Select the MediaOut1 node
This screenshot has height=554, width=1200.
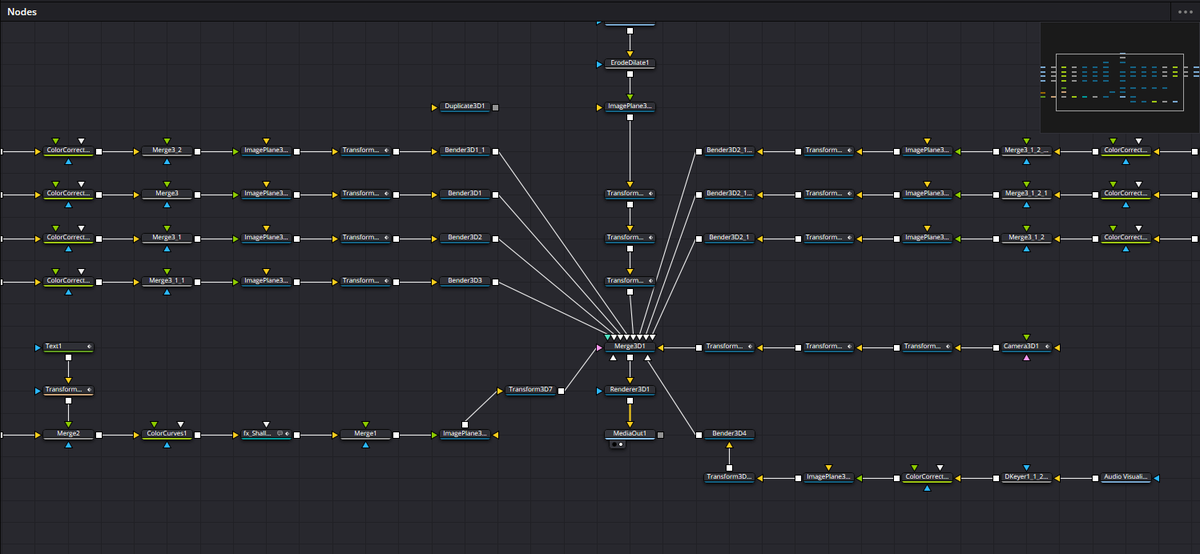pos(630,435)
